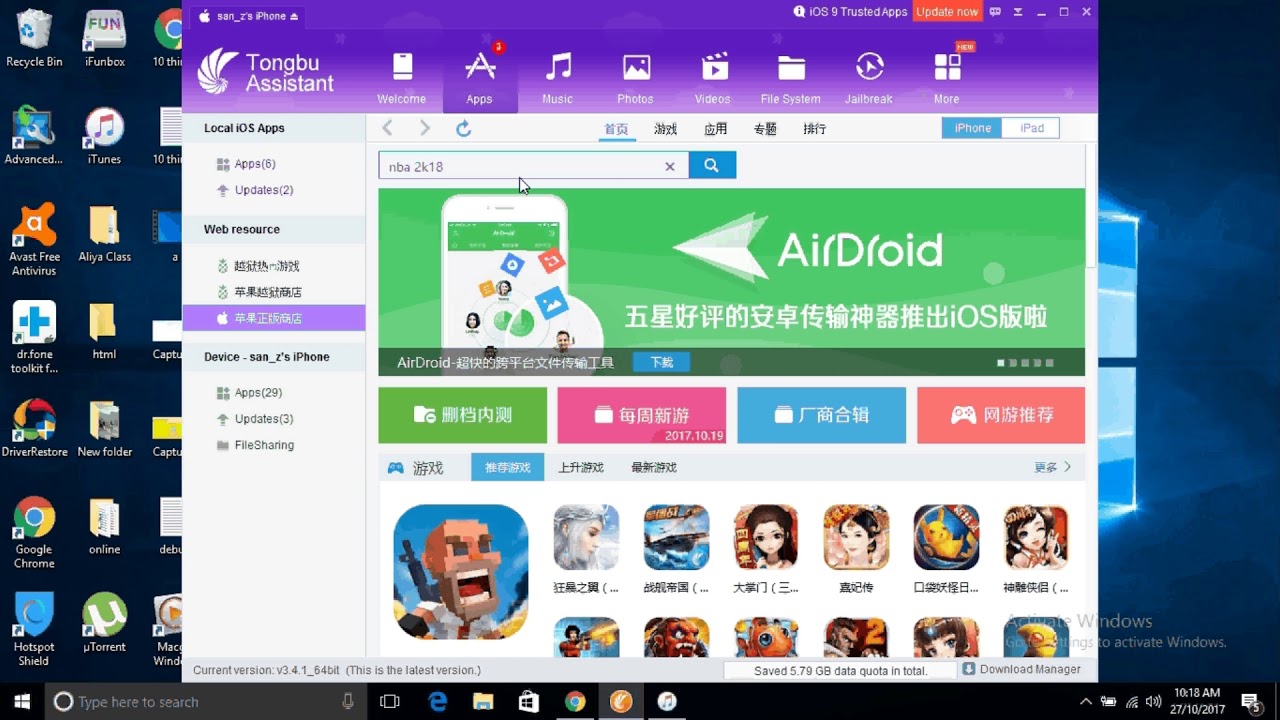Open 苹果正版商店 web resource

coord(274,318)
